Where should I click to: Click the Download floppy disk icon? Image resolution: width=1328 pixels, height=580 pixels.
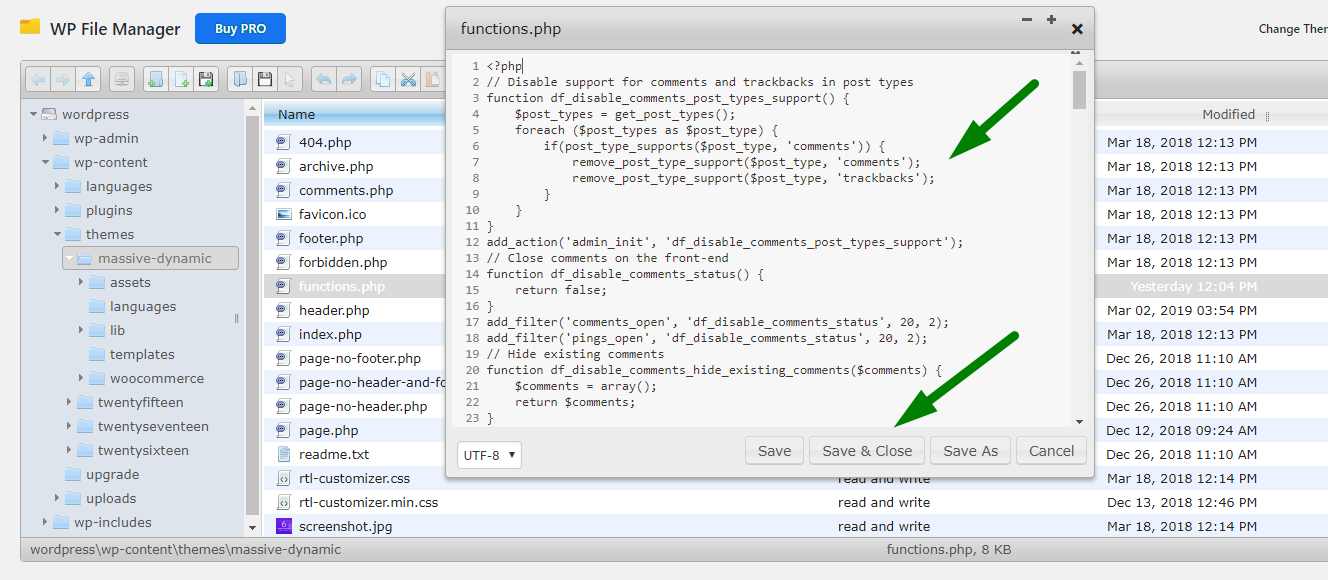(265, 79)
